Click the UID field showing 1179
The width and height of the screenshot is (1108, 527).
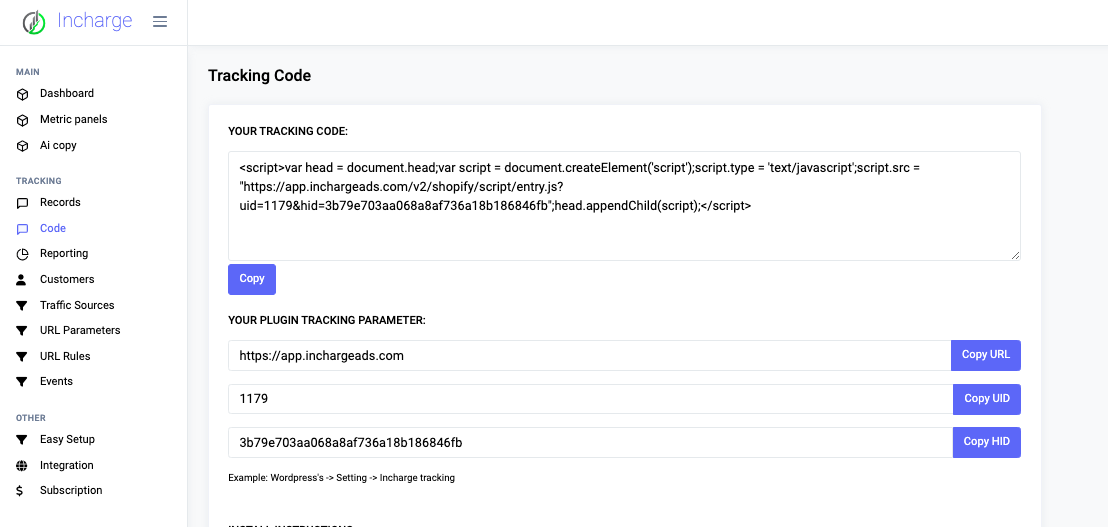(591, 399)
